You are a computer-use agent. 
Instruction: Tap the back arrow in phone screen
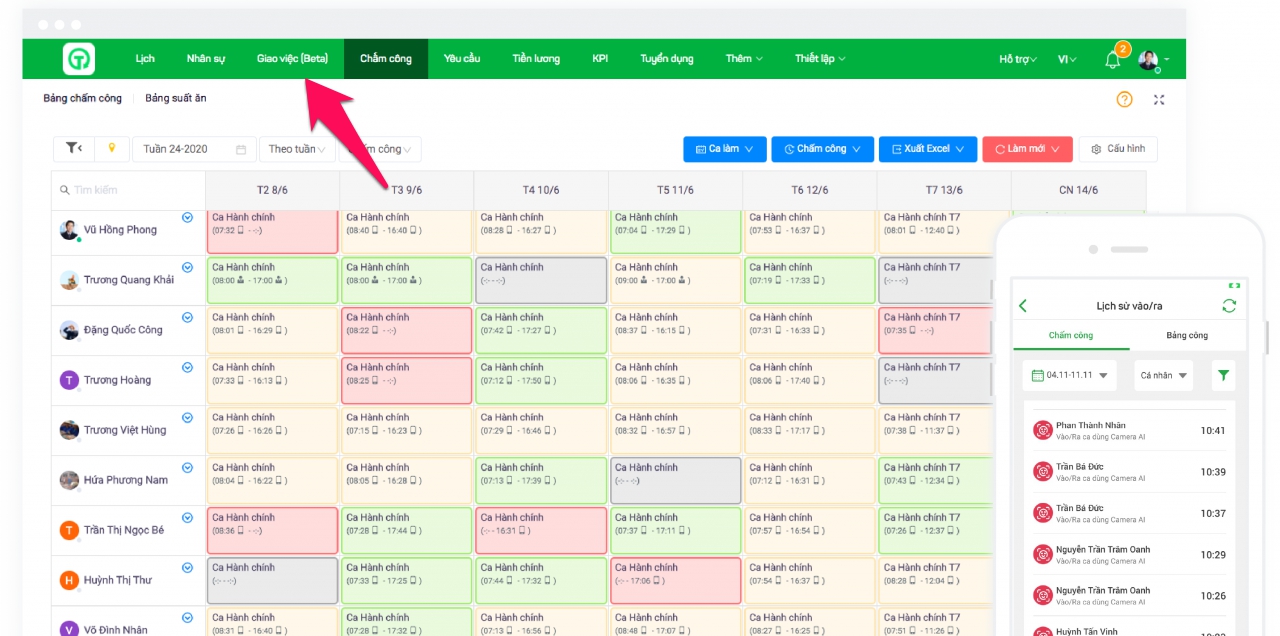1023,306
